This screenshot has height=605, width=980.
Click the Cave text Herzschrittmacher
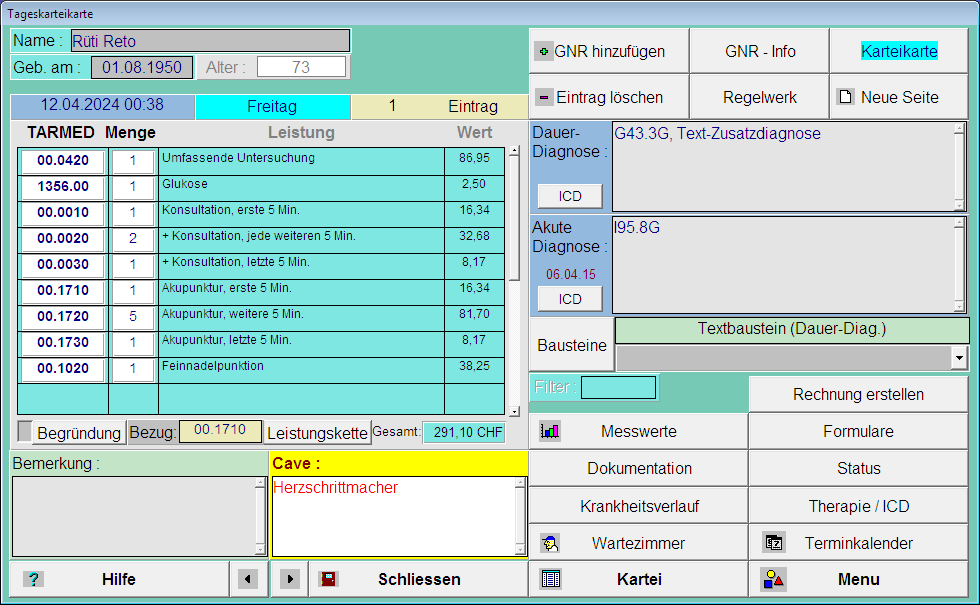click(336, 488)
